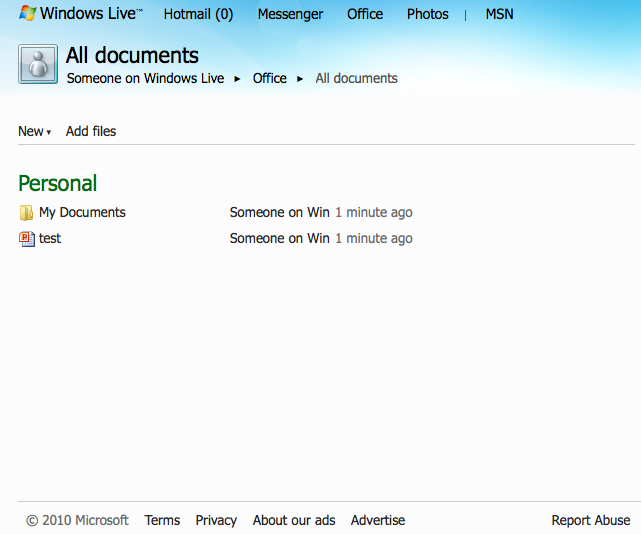Open the Advertise footer link
The width and height of the screenshot is (641, 534).
tap(378, 520)
